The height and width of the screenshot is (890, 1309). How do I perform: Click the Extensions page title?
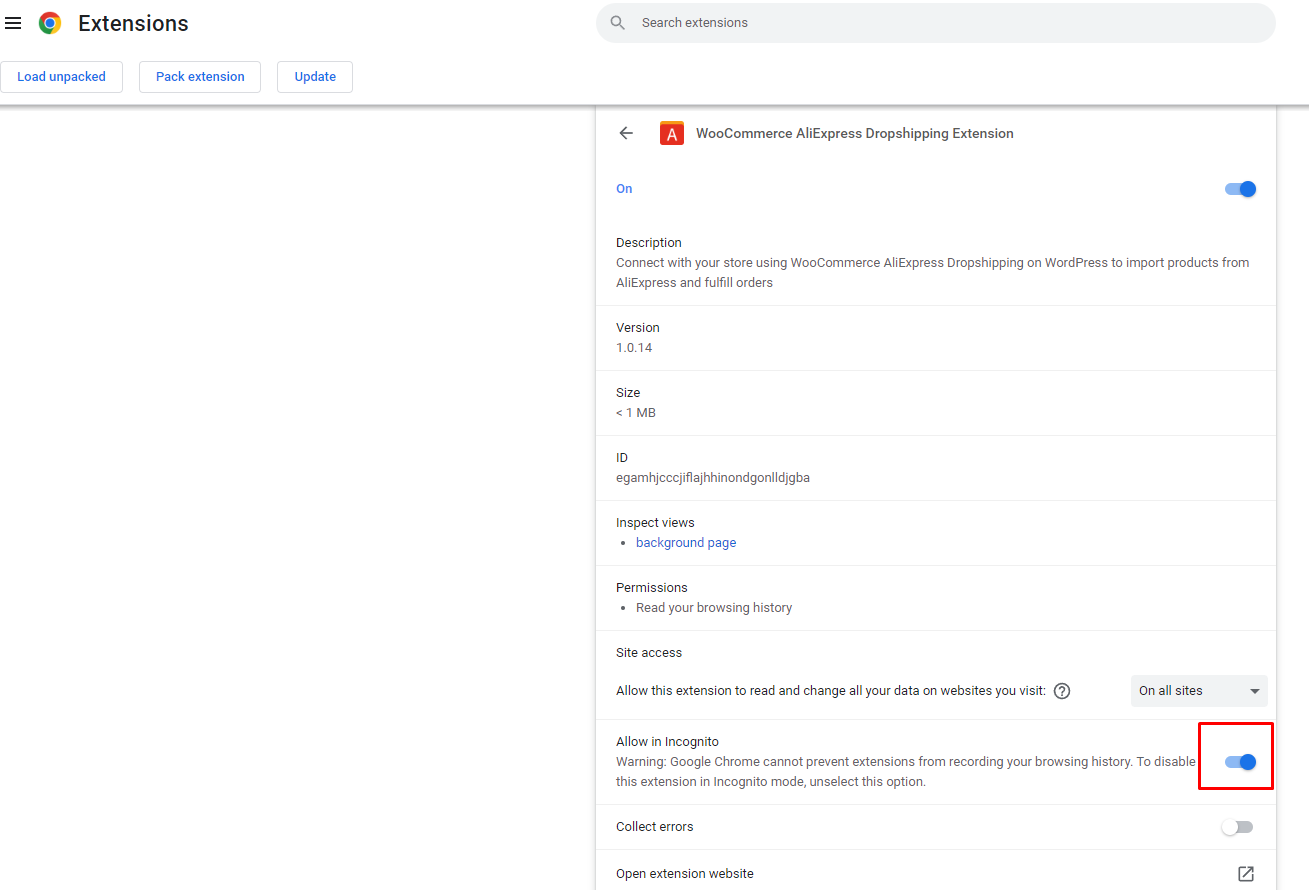click(133, 23)
